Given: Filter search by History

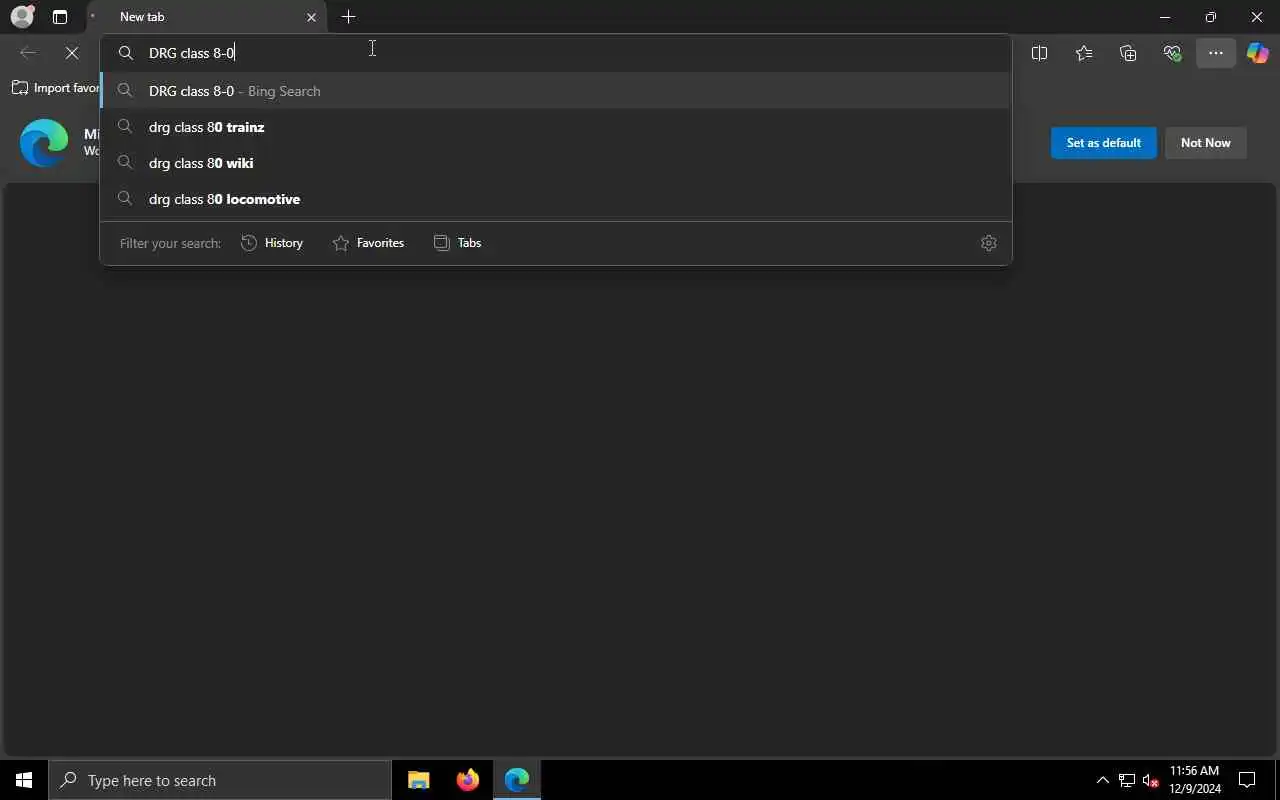Looking at the screenshot, I should tap(272, 243).
